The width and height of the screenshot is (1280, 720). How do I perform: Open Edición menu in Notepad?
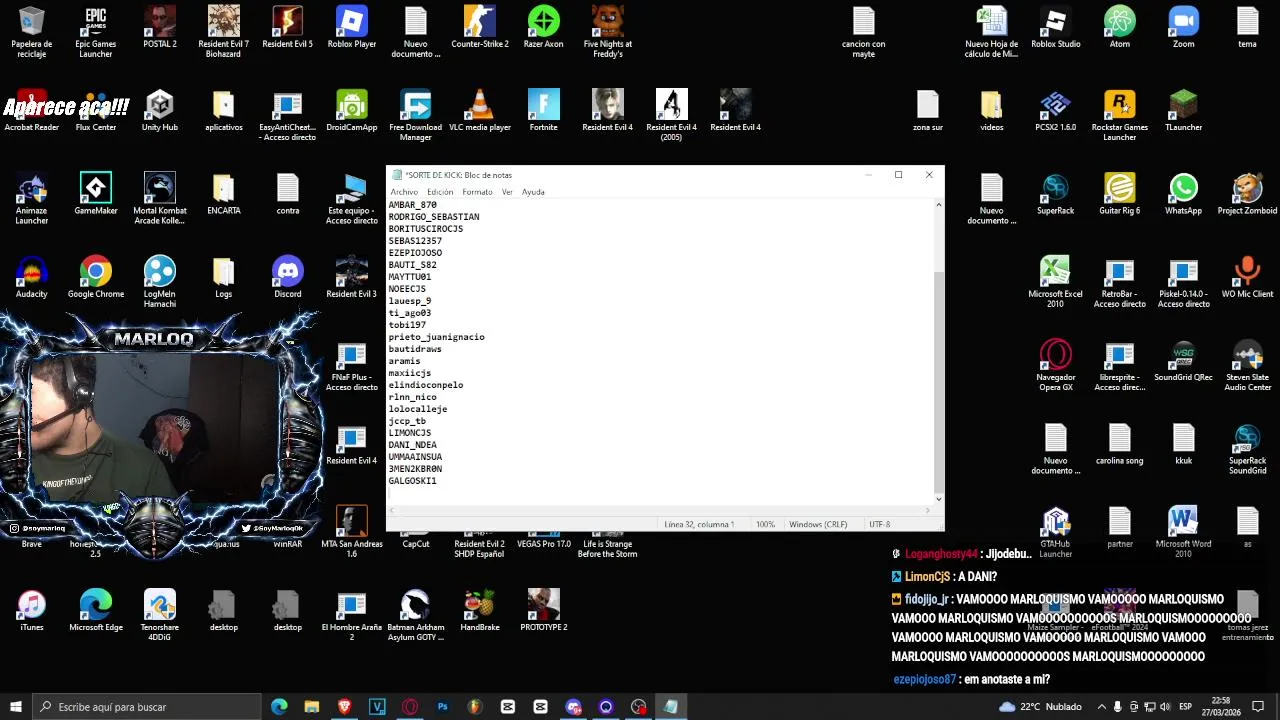440,192
